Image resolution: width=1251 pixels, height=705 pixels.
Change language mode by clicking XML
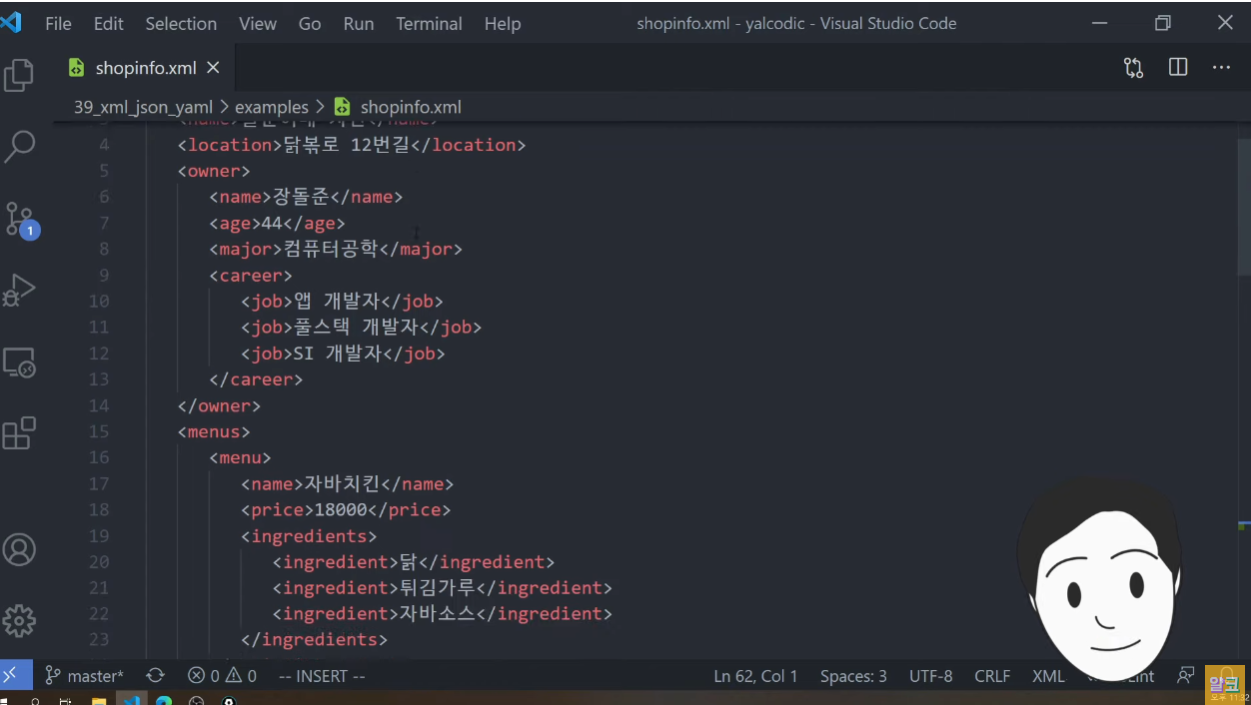click(x=1048, y=675)
